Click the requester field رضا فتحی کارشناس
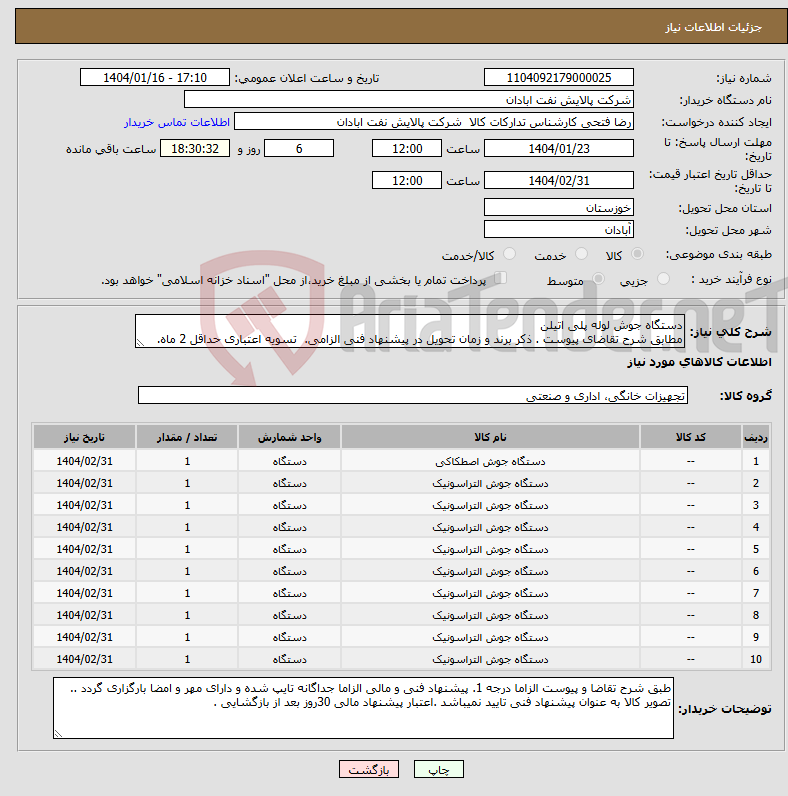Viewport: 788px width, 796px height. pos(434,122)
